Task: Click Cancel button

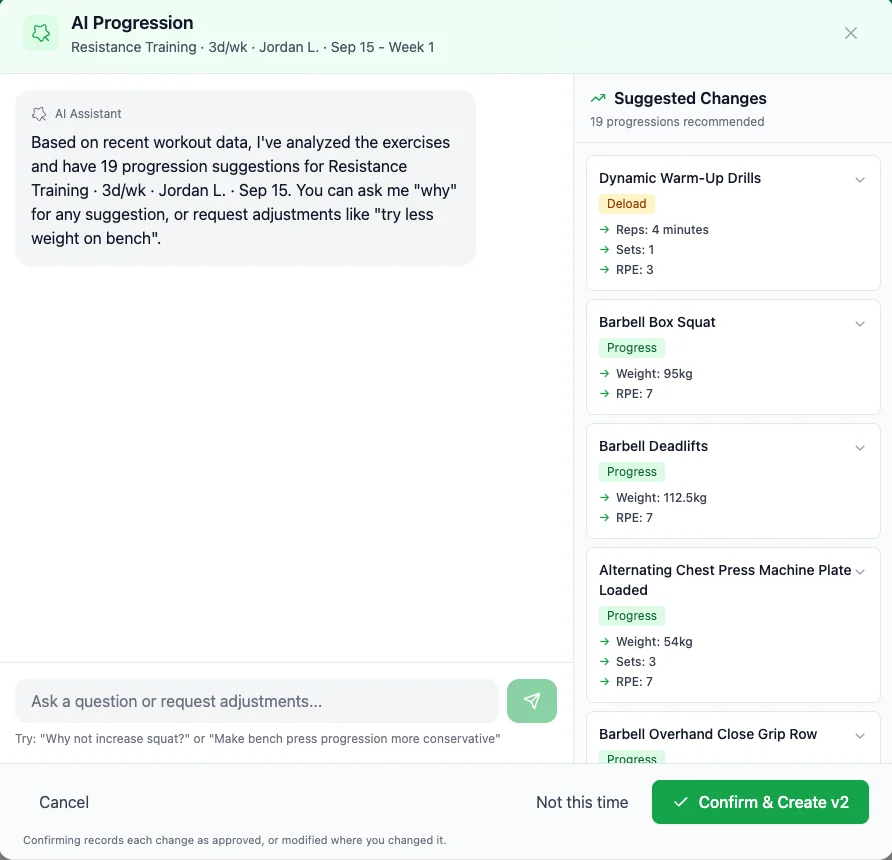Action: (64, 802)
